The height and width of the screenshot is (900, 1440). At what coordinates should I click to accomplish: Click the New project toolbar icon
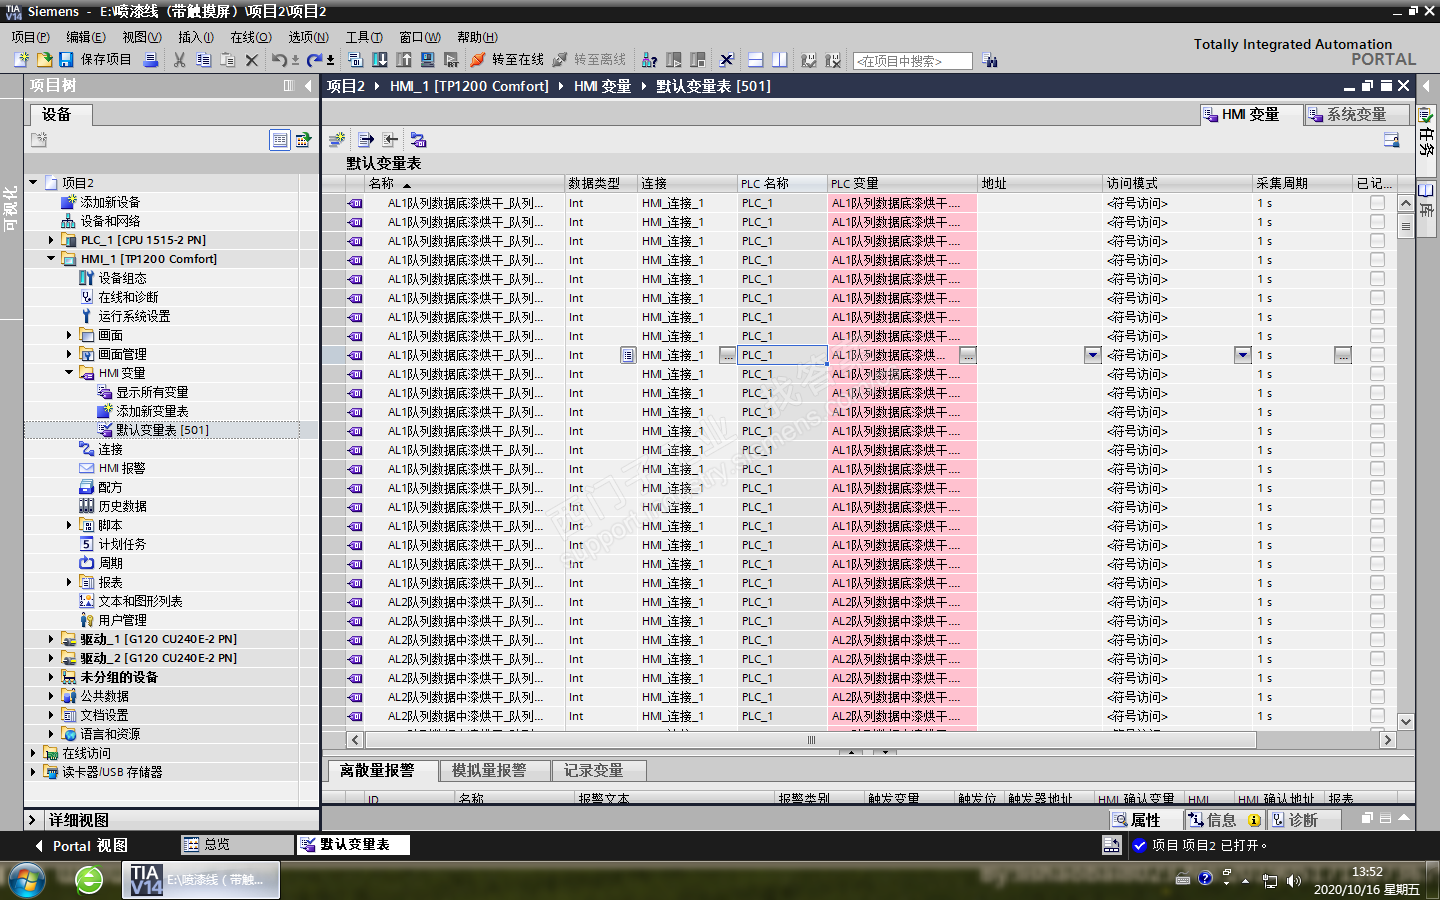point(21,60)
